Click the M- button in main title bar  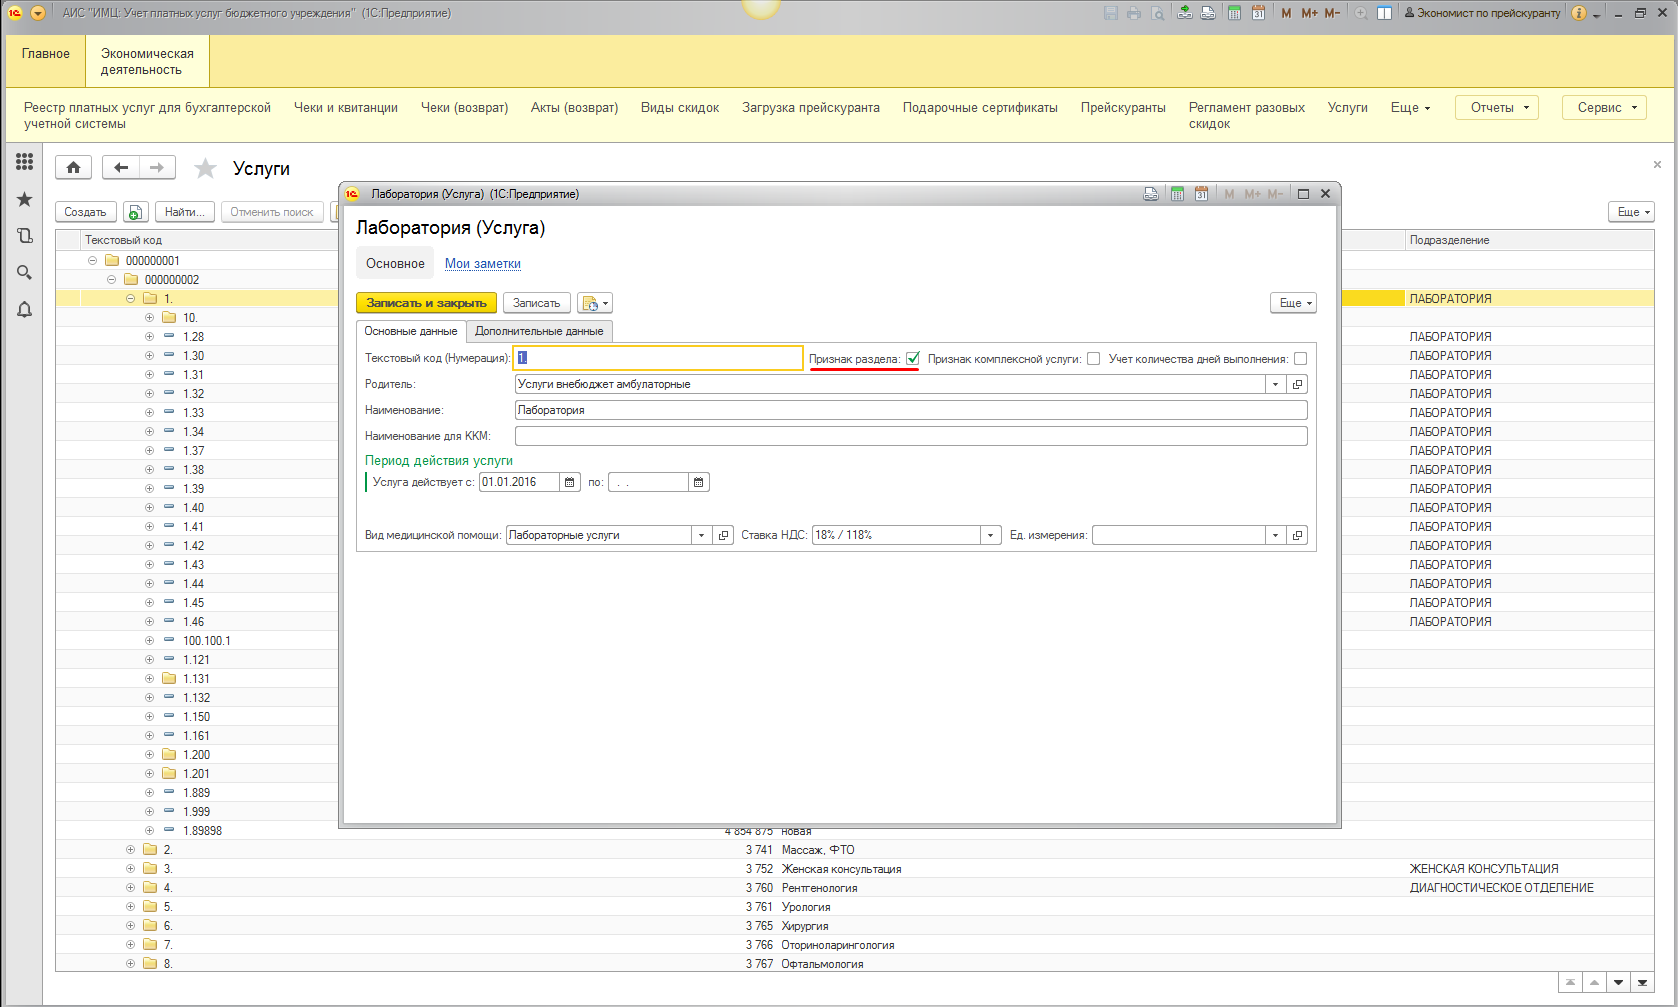1332,13
